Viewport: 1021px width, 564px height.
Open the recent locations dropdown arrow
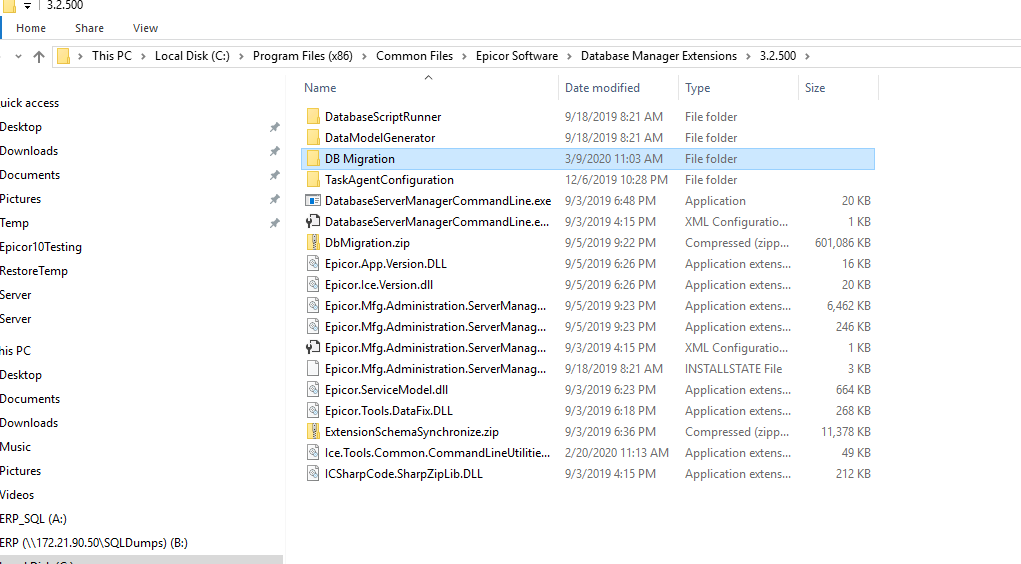tap(18, 57)
